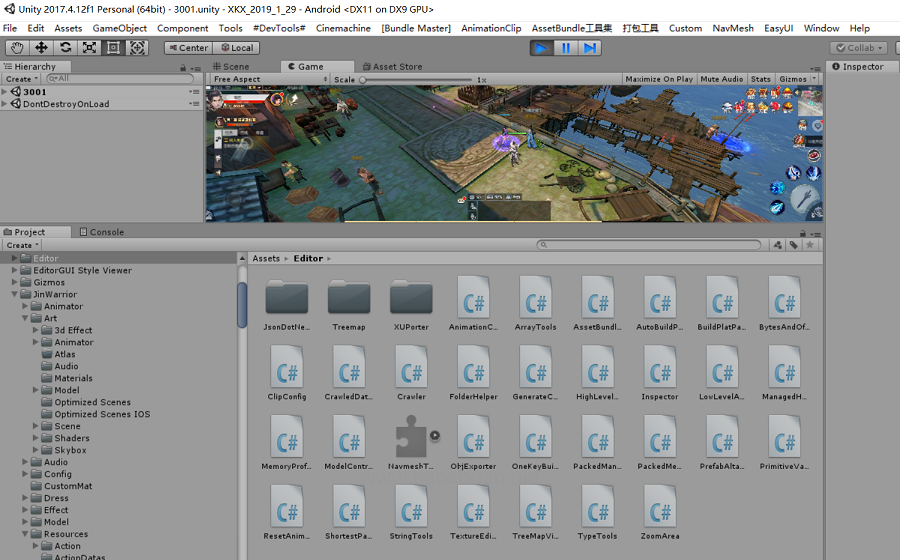Expand the 3001 scene in Hierarchy
The width and height of the screenshot is (900, 560).
5,92
